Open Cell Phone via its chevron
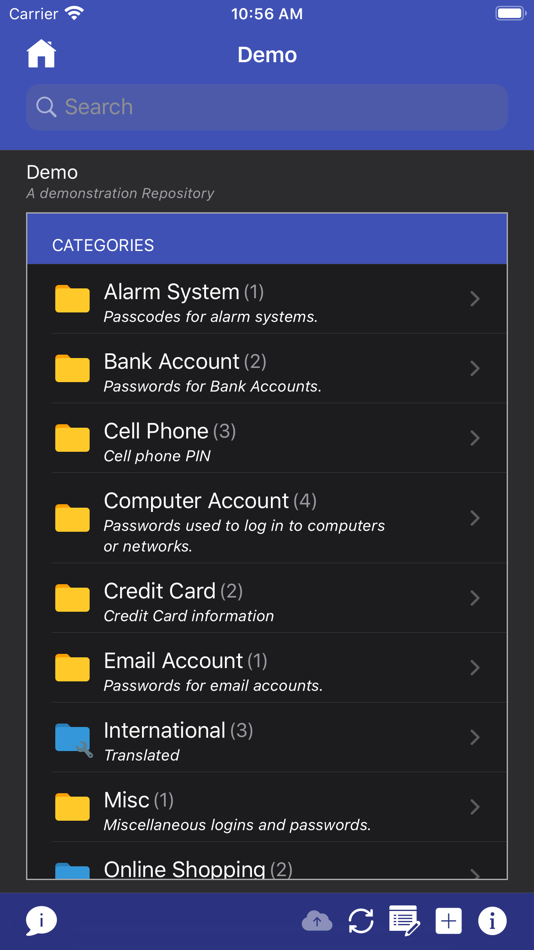Viewport: 534px width, 950px height. coord(475,438)
